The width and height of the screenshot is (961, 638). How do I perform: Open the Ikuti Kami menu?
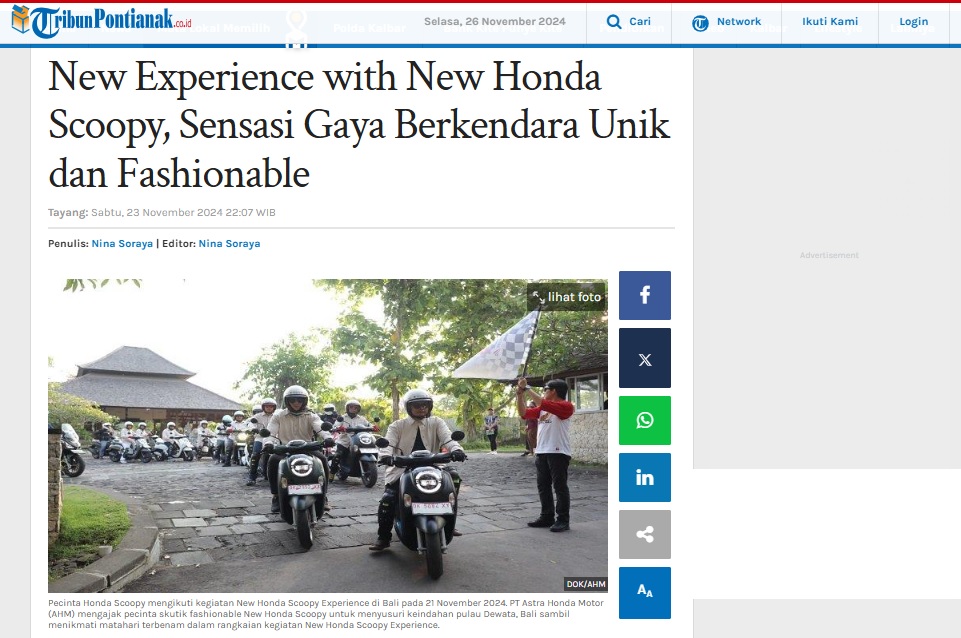coord(830,21)
